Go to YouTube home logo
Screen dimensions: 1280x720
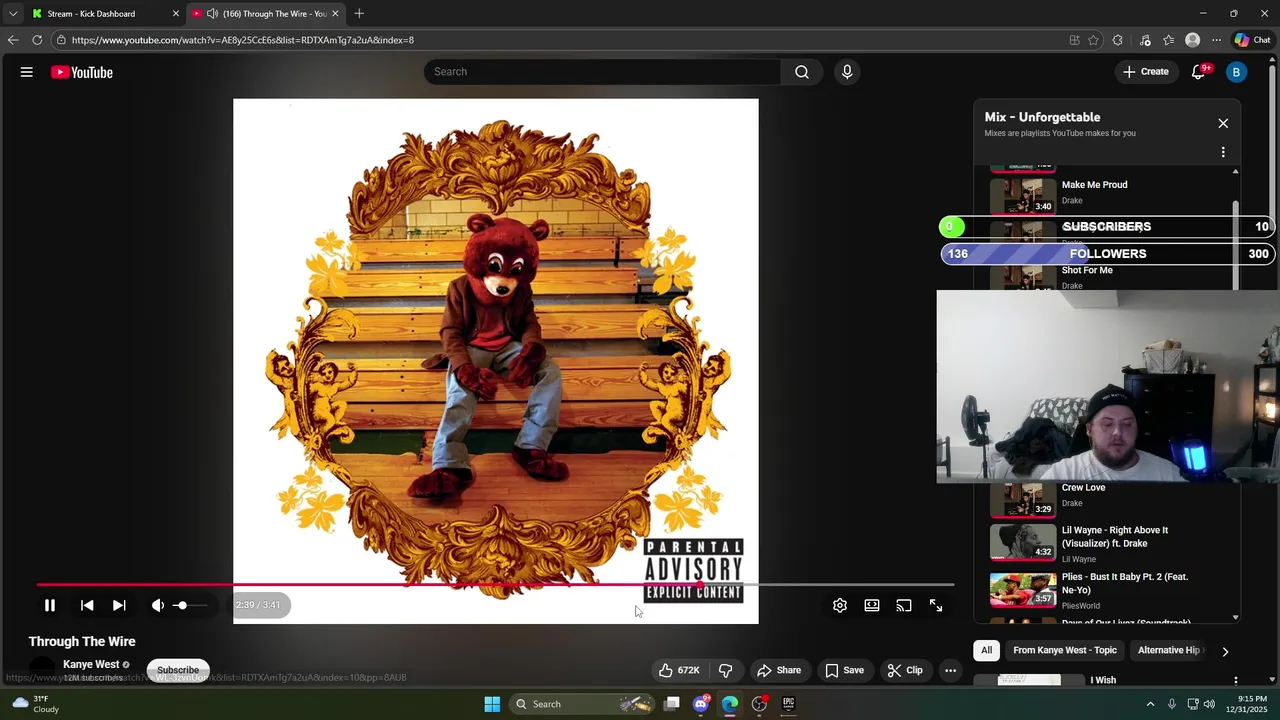[x=82, y=72]
